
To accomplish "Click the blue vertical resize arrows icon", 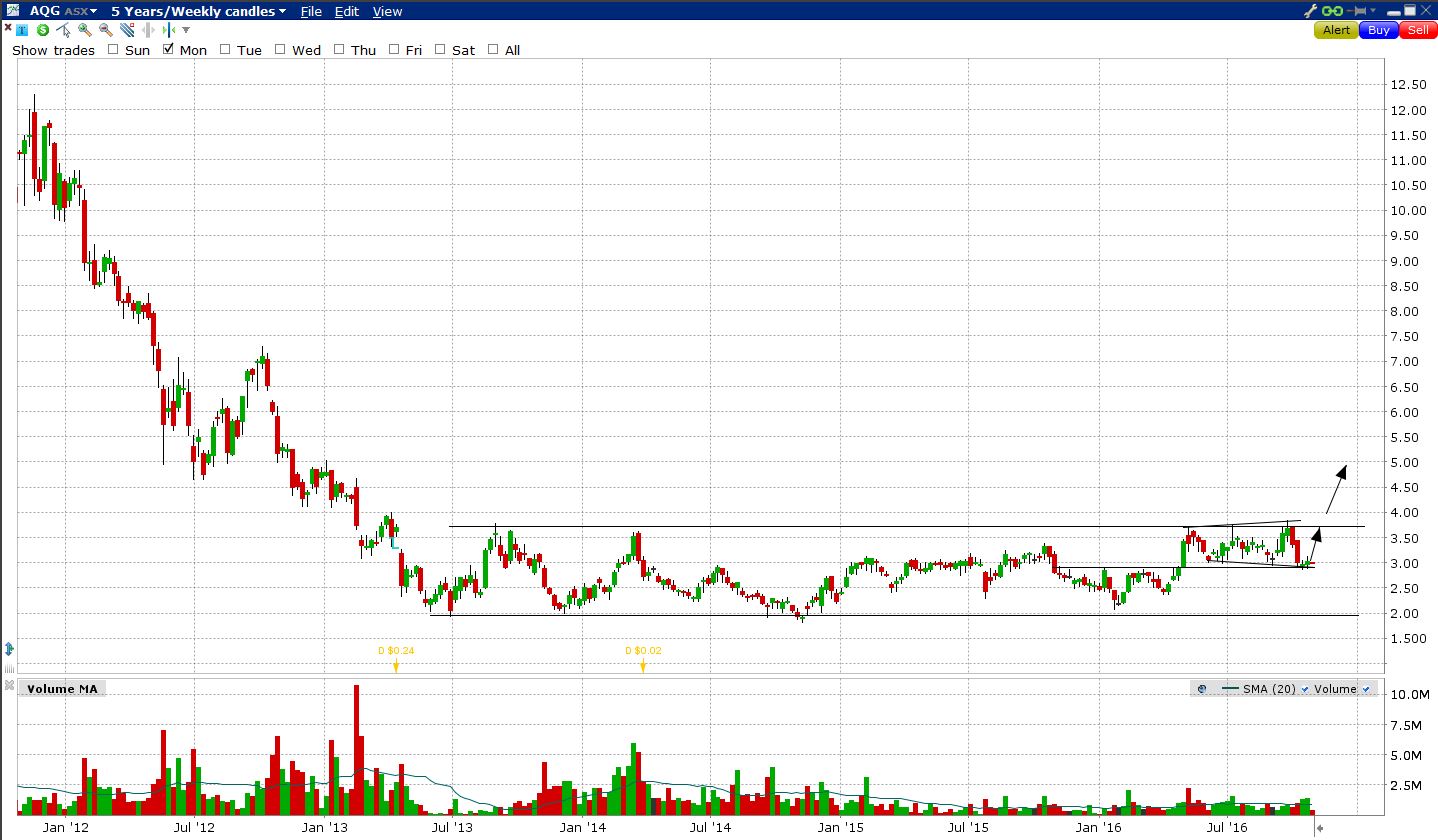I will pyautogui.click(x=10, y=648).
